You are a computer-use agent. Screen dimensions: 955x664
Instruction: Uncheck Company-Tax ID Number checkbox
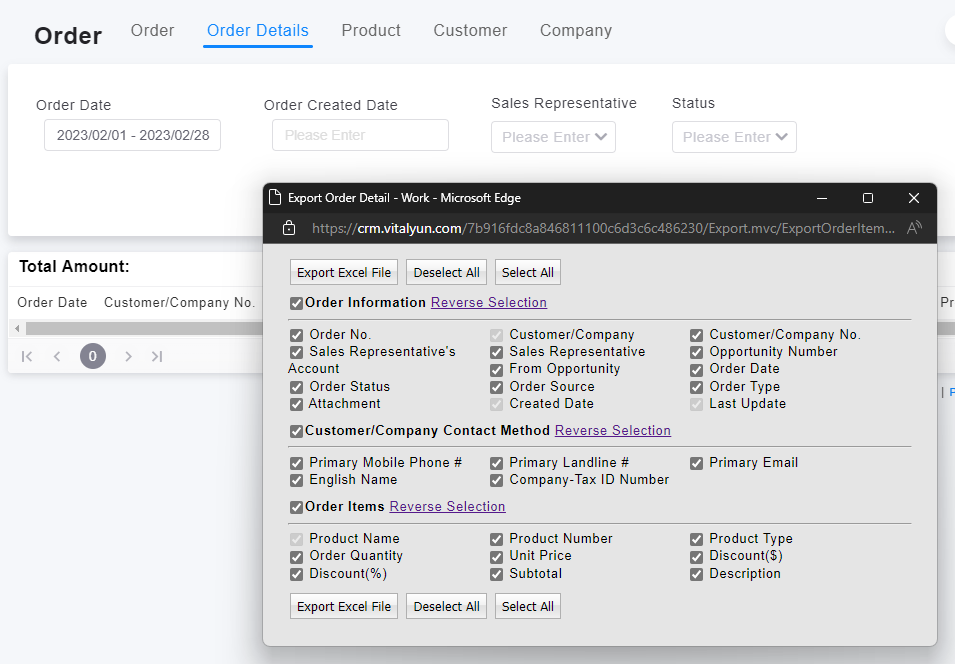pos(496,481)
